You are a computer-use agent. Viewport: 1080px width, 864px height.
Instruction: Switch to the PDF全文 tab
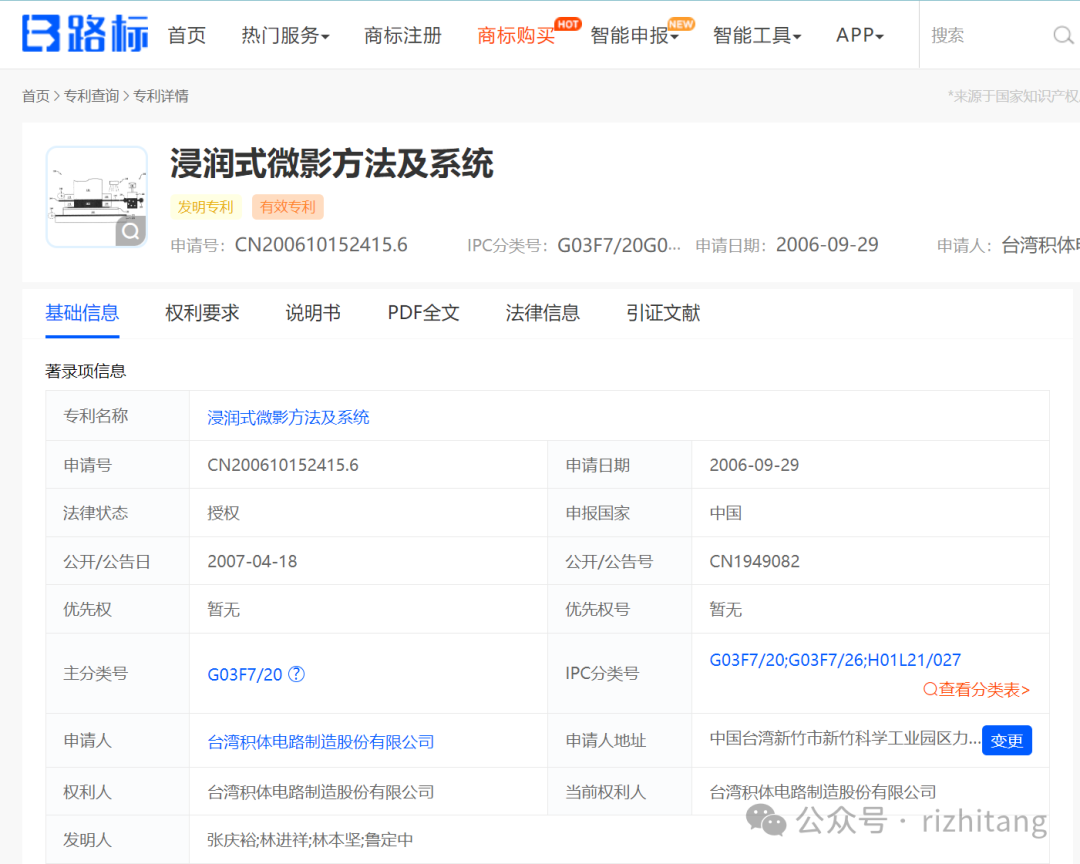pyautogui.click(x=424, y=313)
